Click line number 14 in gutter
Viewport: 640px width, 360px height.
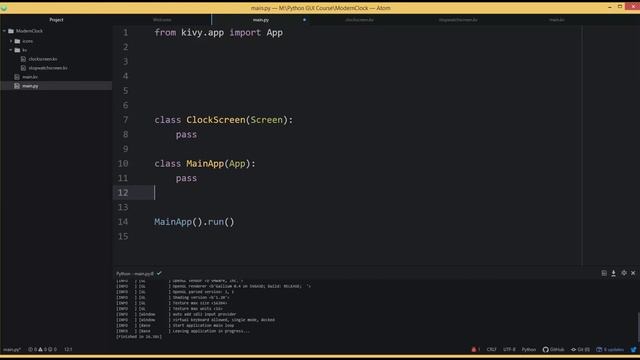123,222
